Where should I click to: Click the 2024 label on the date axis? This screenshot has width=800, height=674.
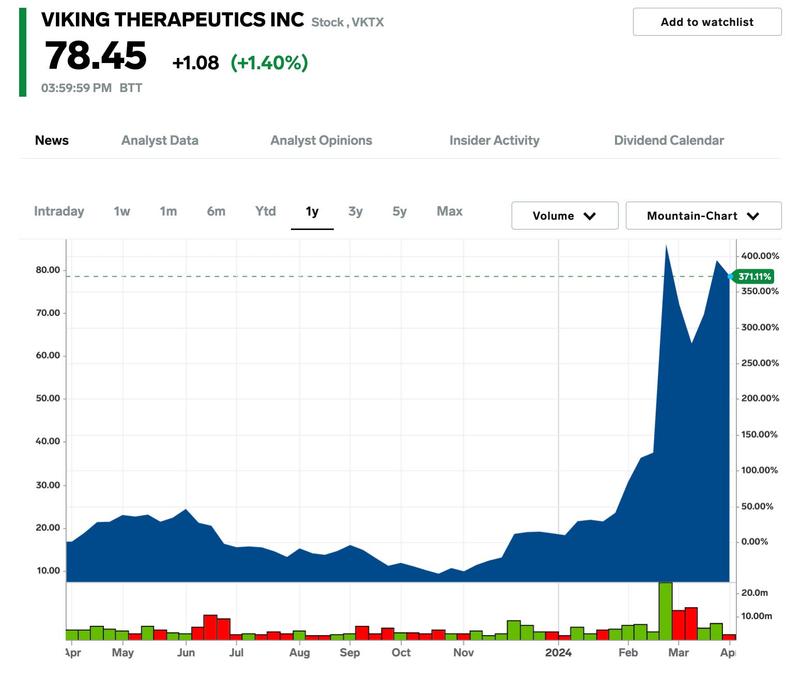pos(558,653)
